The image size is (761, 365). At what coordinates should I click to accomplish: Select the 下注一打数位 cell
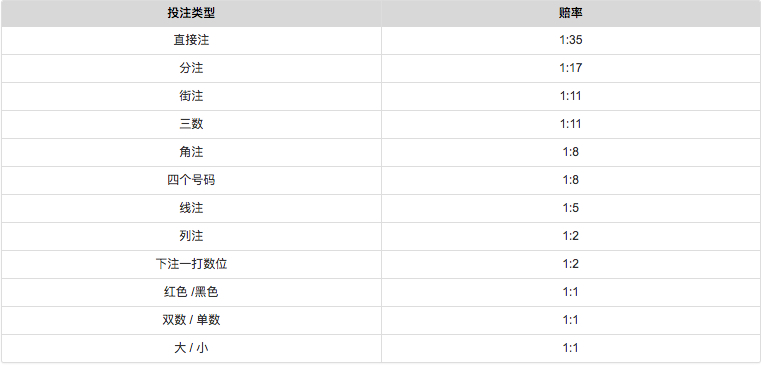click(x=191, y=264)
